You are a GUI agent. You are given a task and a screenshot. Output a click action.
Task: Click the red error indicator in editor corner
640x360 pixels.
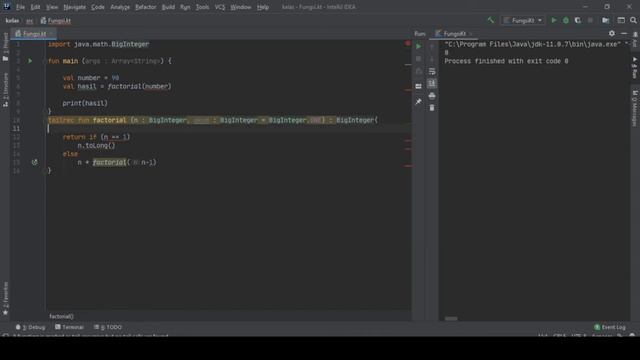[407, 43]
